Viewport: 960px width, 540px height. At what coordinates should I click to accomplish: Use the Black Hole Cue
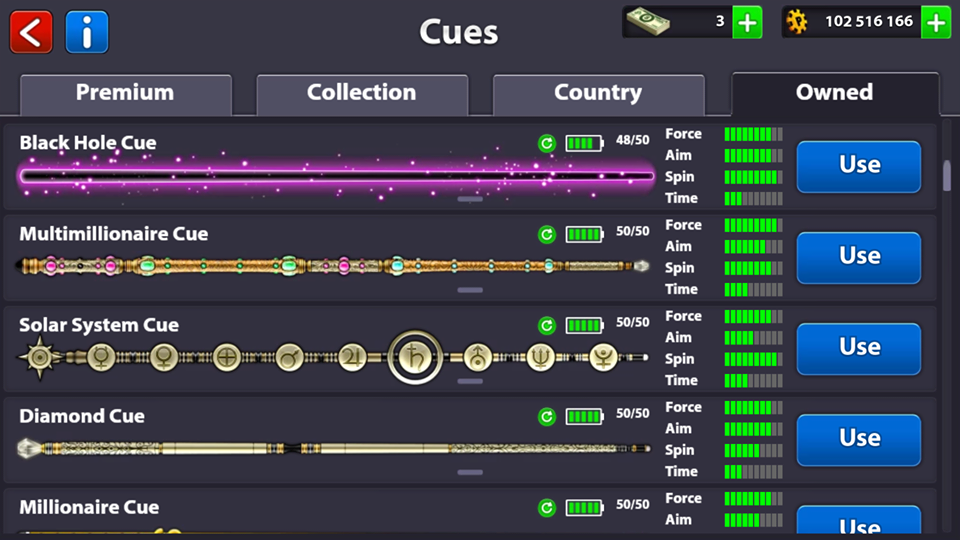[858, 167]
